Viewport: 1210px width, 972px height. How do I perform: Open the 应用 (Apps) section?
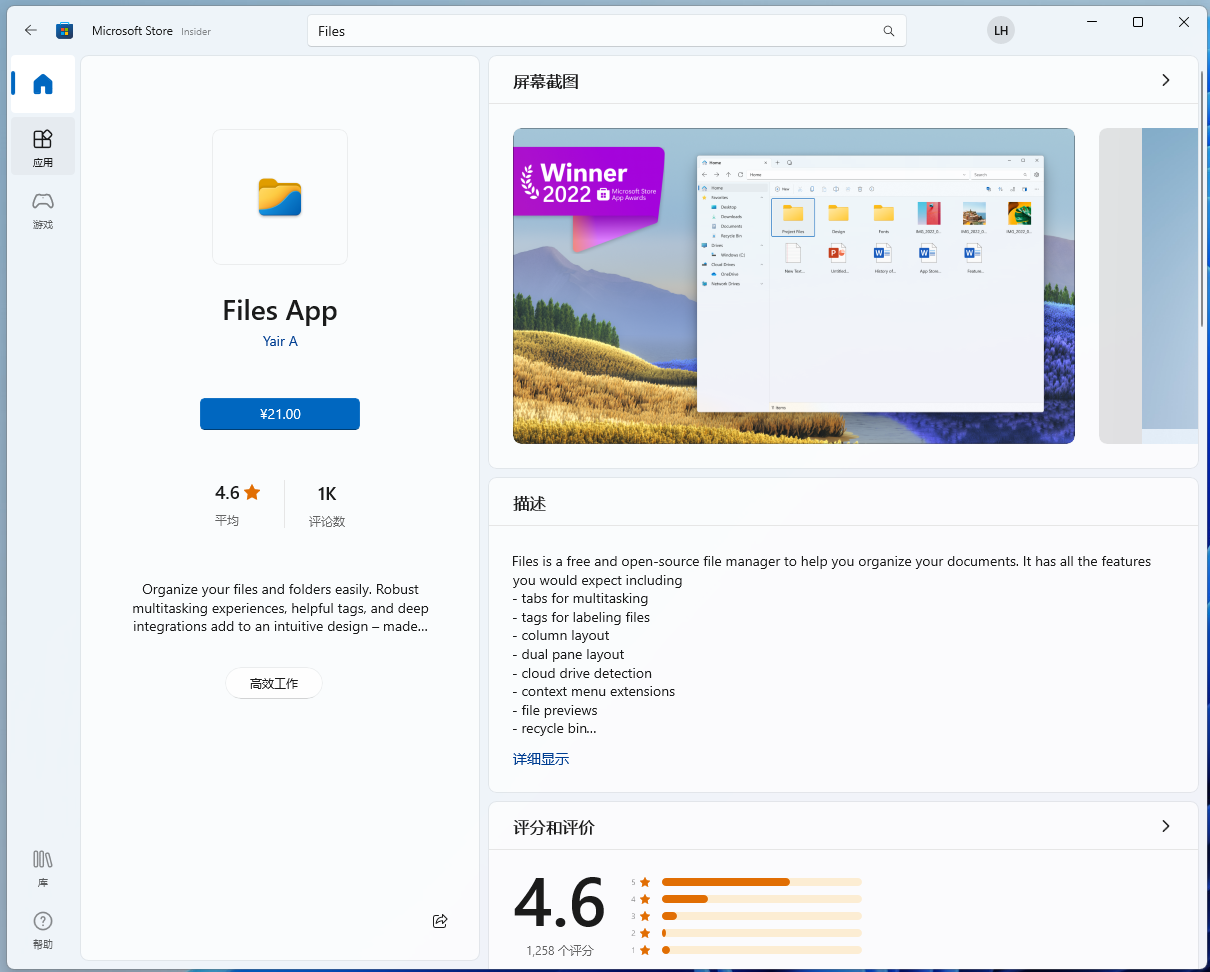coord(43,147)
